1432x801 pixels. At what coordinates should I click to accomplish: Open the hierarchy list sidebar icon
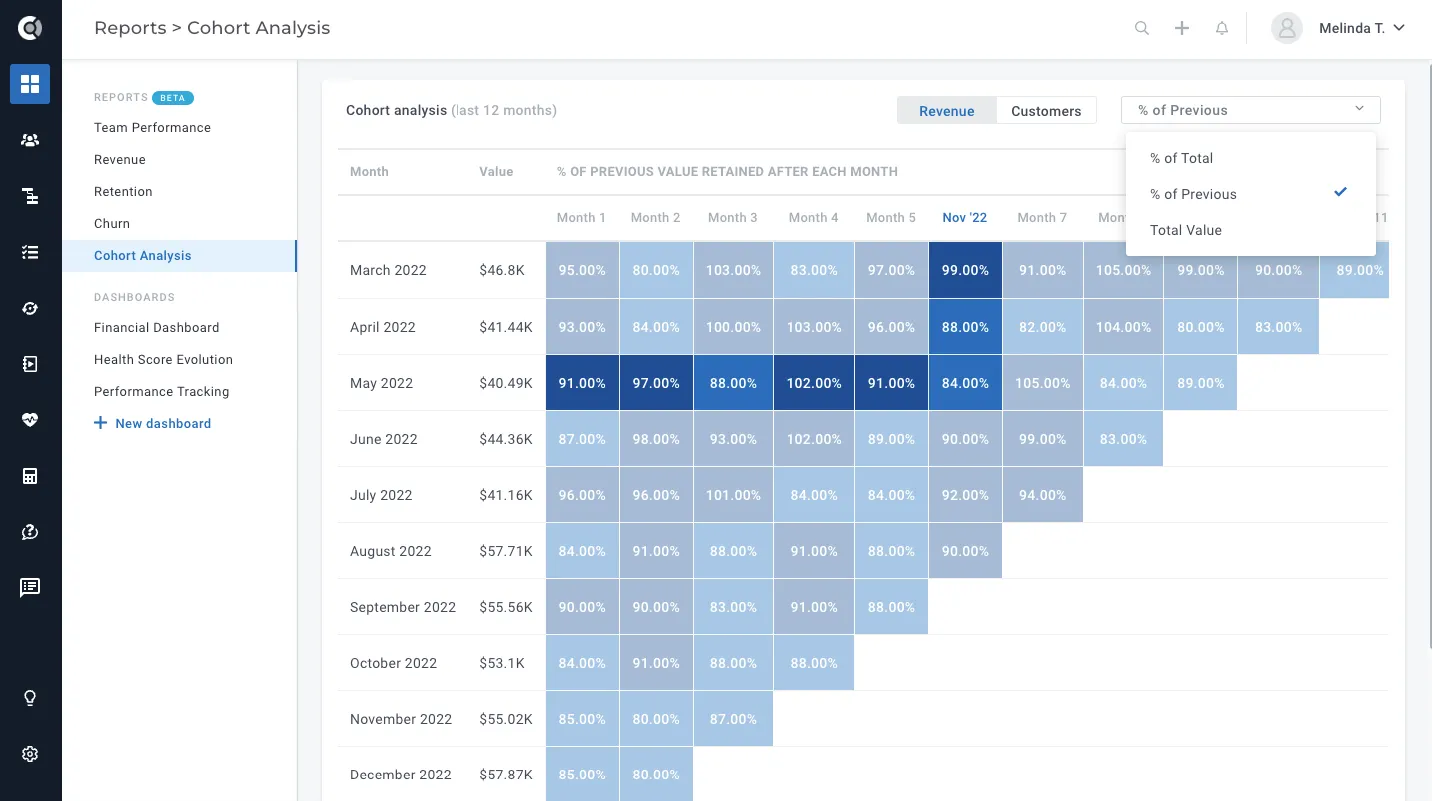(x=30, y=196)
